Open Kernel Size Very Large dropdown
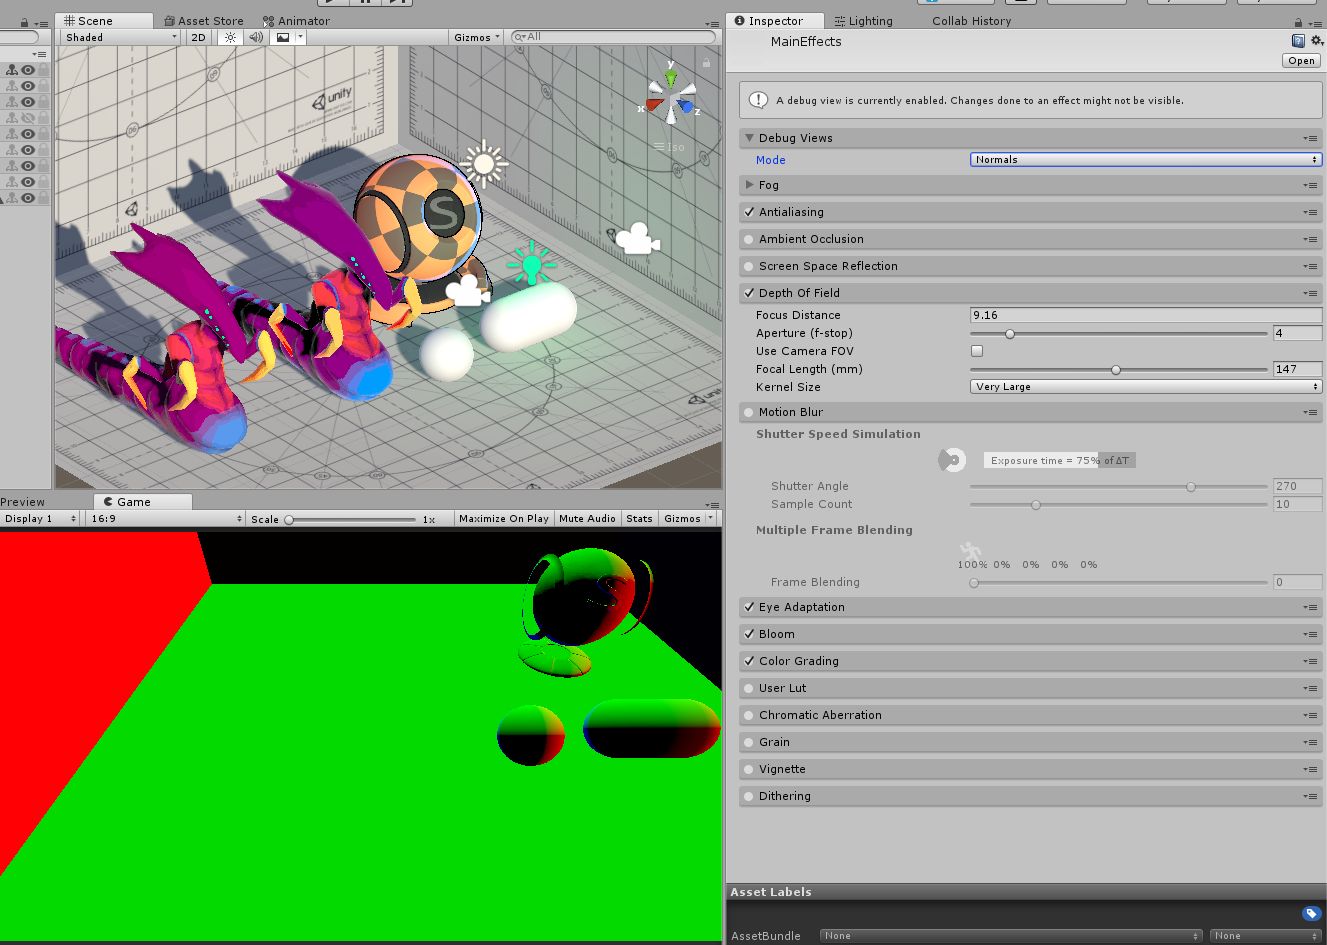 click(x=1146, y=387)
